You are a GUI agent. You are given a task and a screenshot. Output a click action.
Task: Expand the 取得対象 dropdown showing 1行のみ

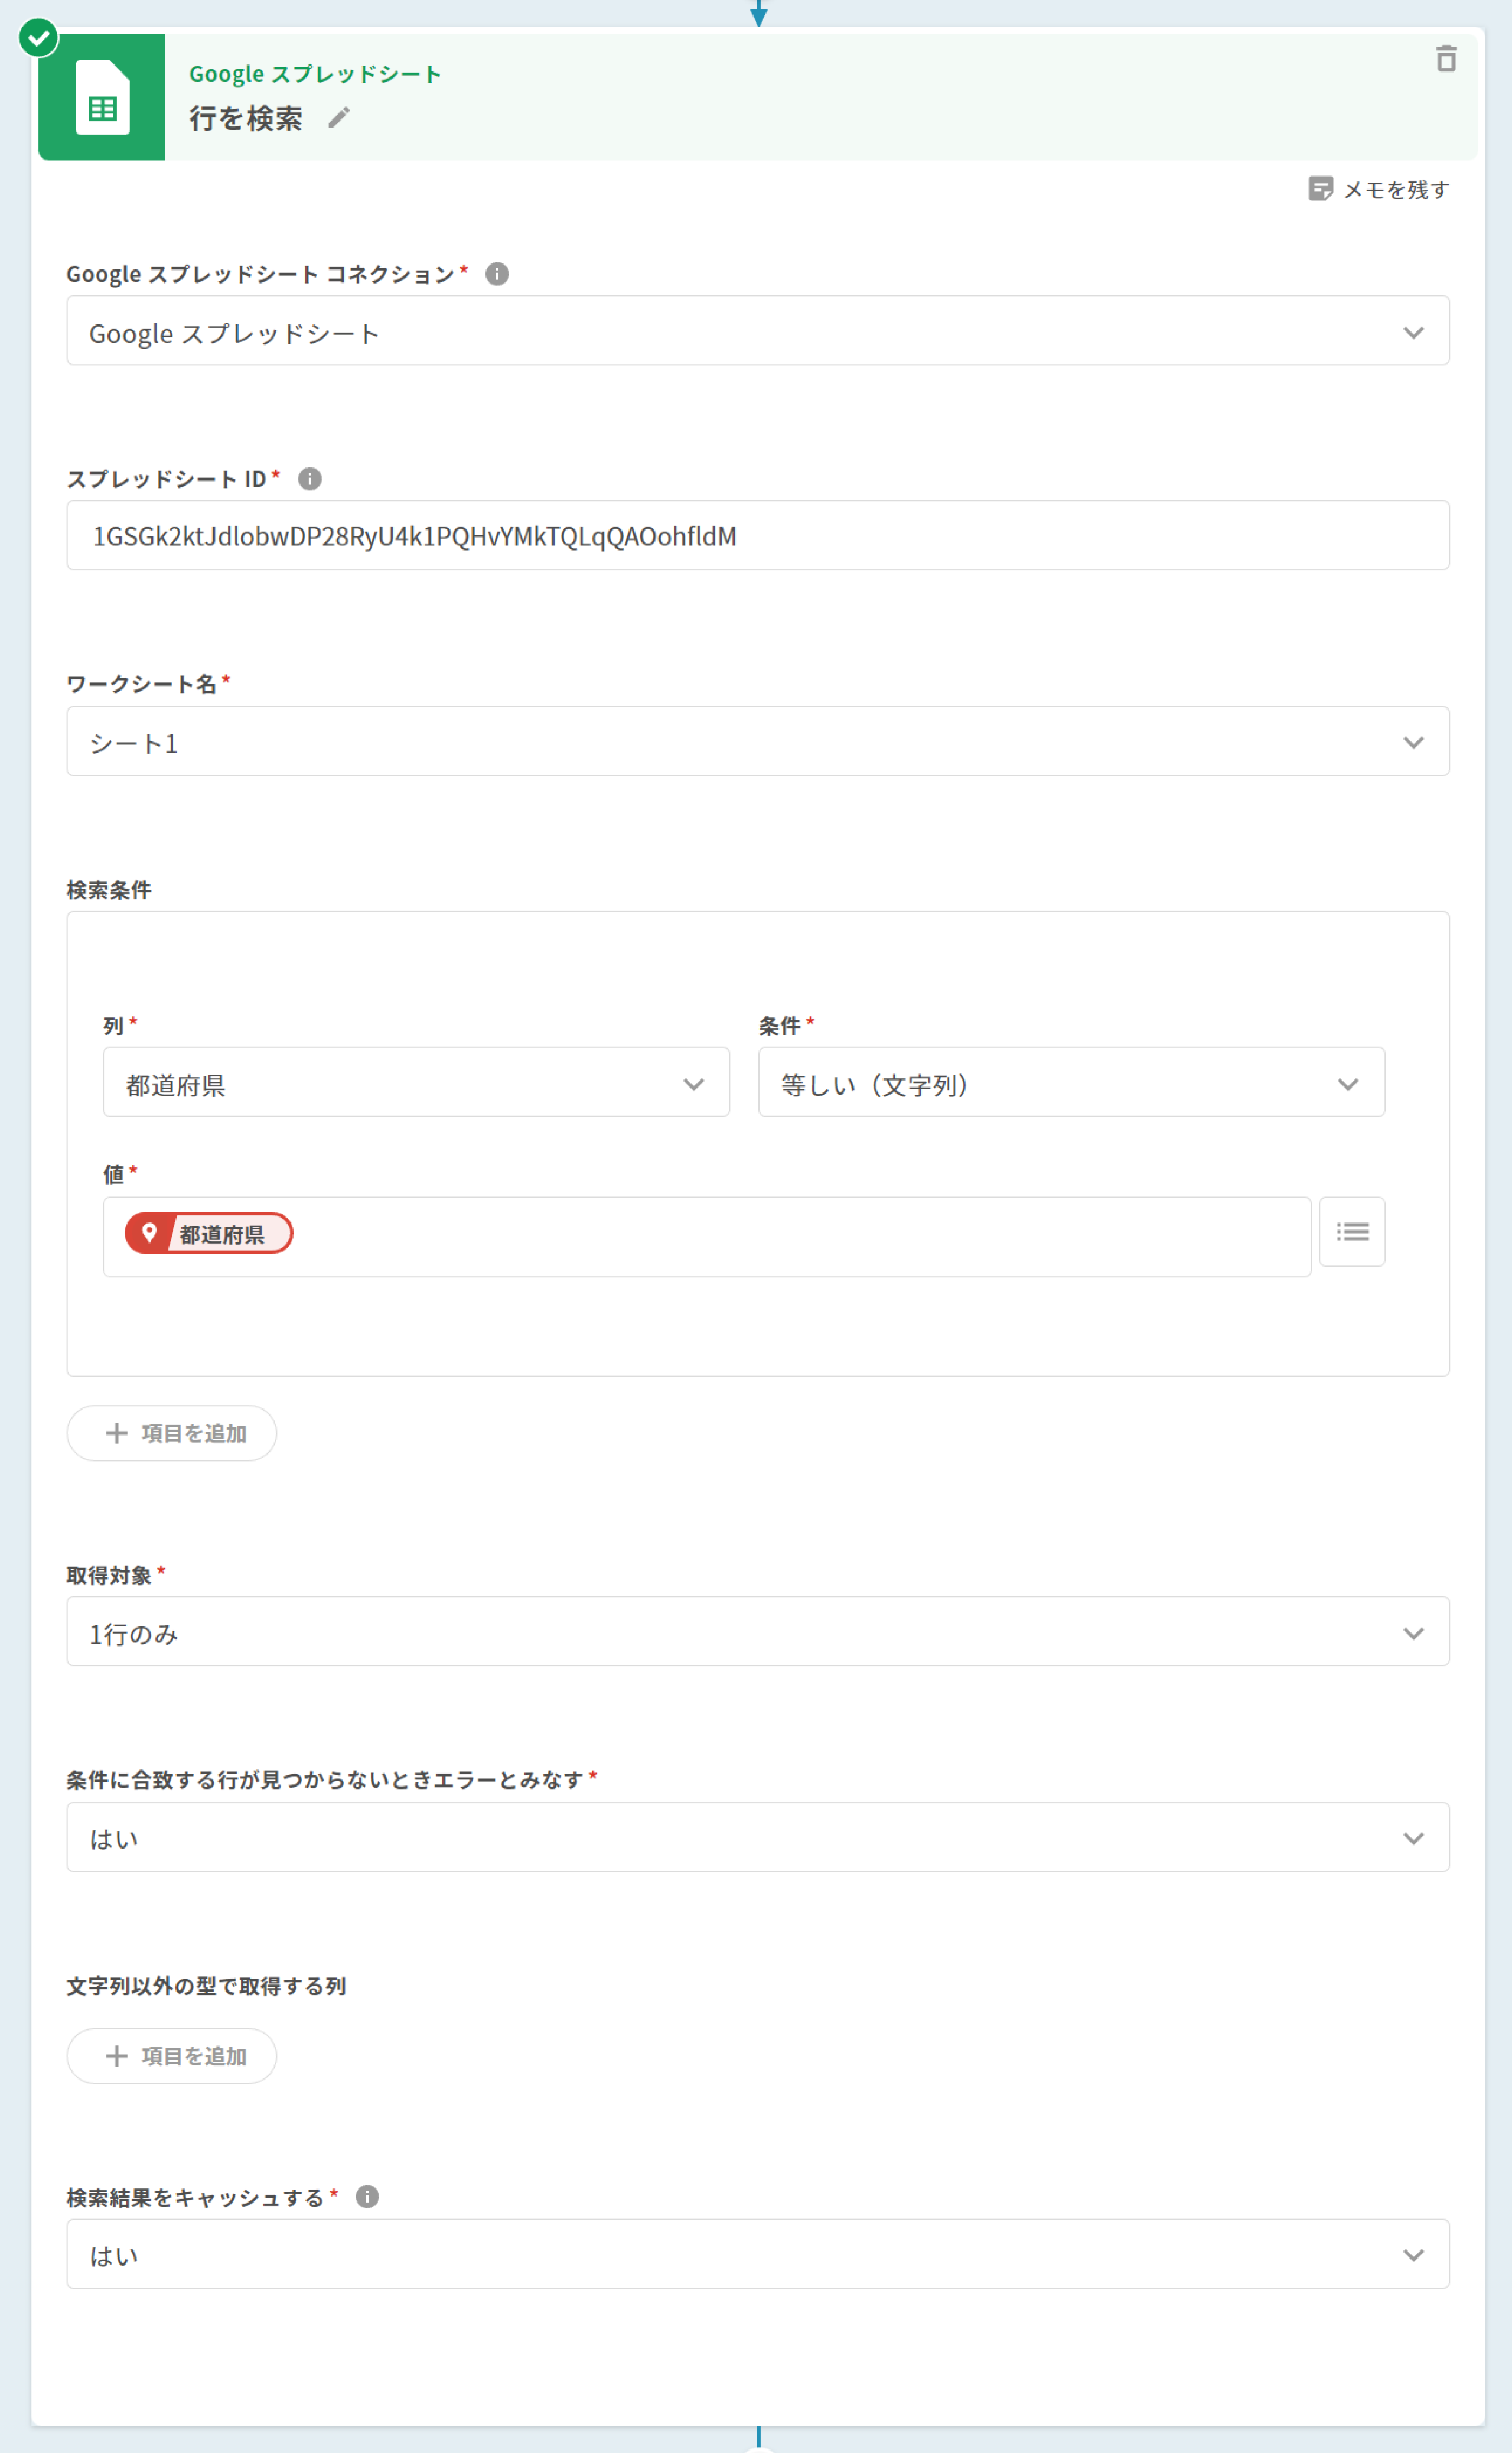point(757,1632)
